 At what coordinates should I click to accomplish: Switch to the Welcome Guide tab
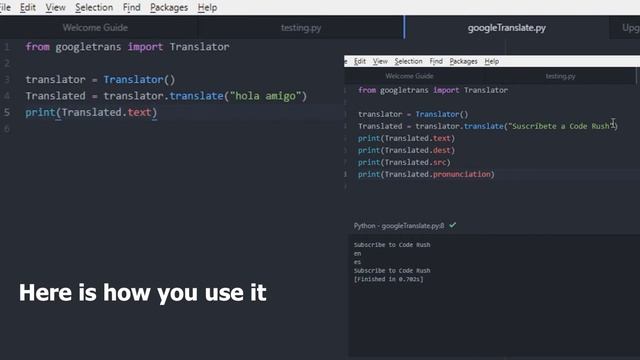coord(95,28)
